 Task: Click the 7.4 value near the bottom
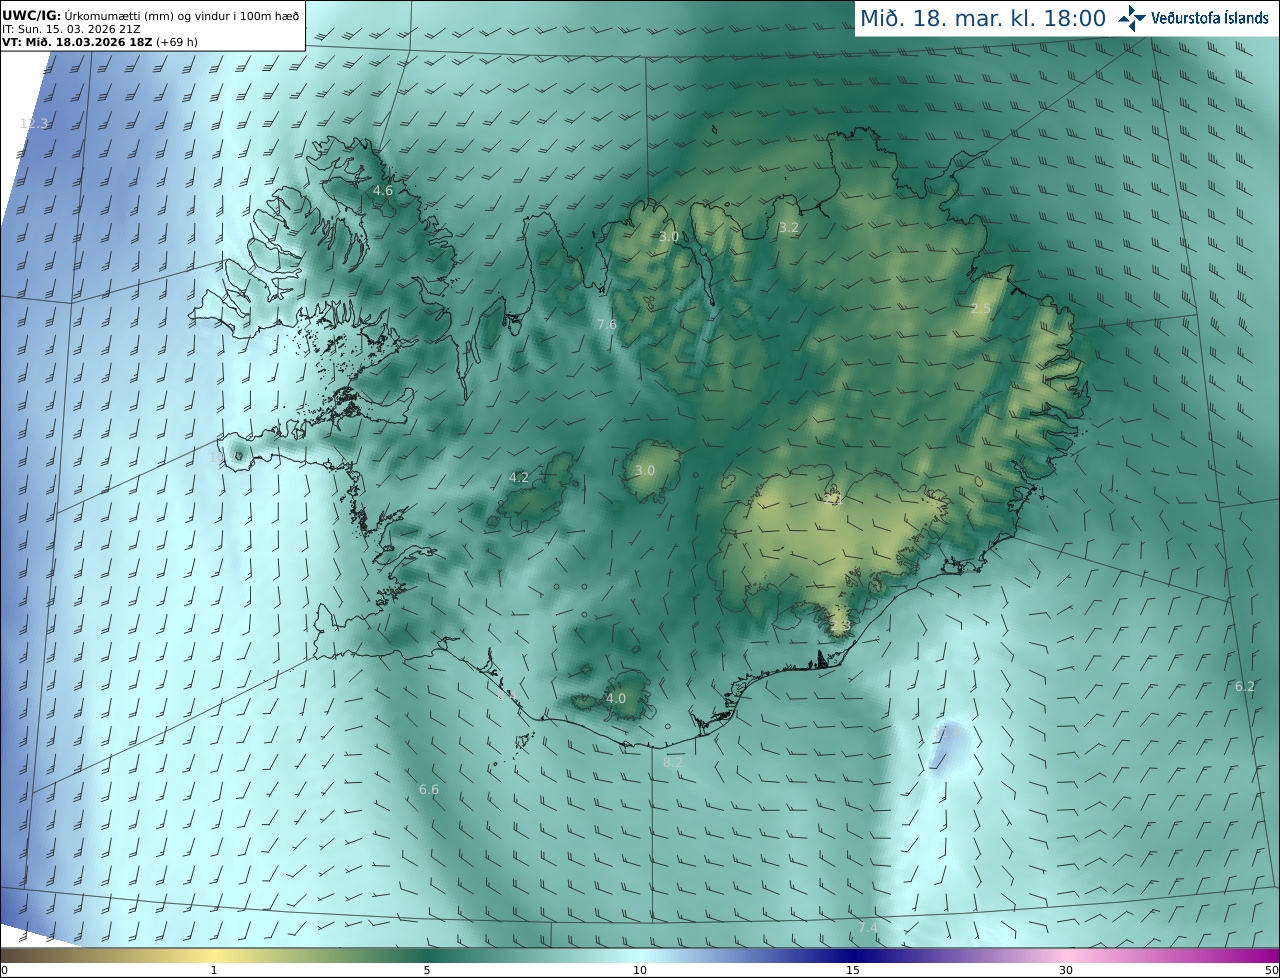coord(867,928)
